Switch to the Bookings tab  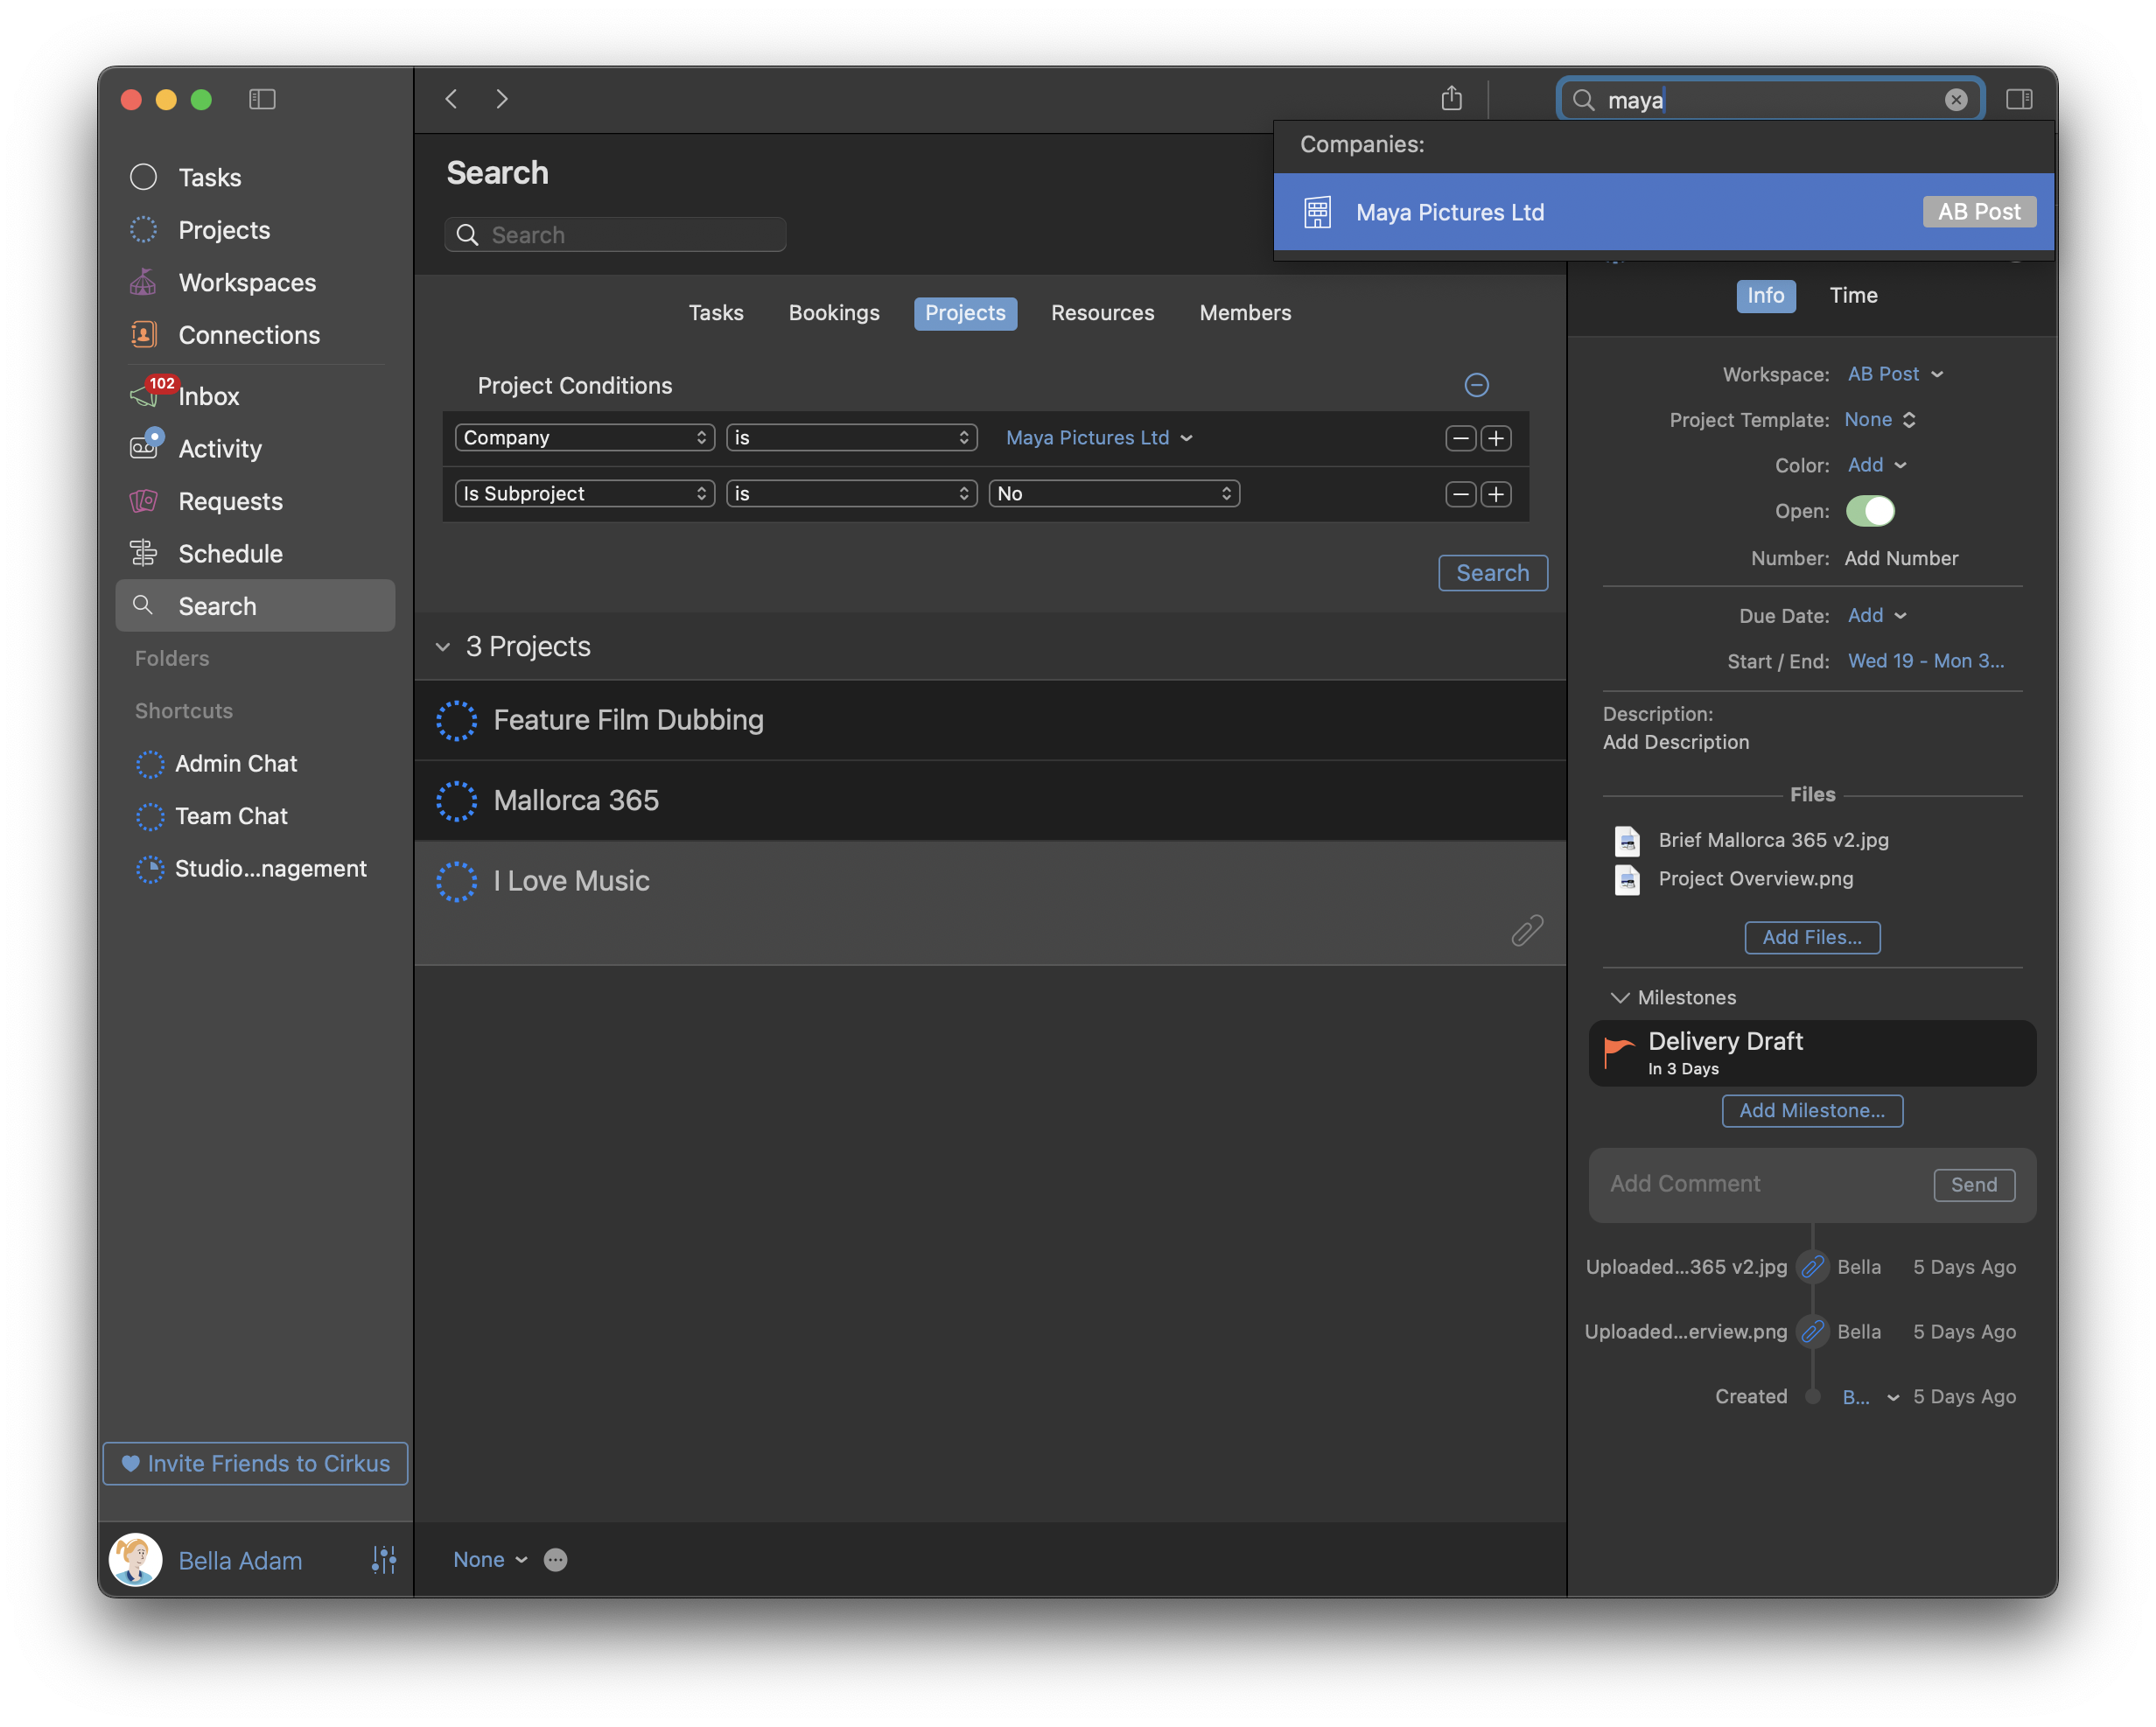[x=833, y=313]
